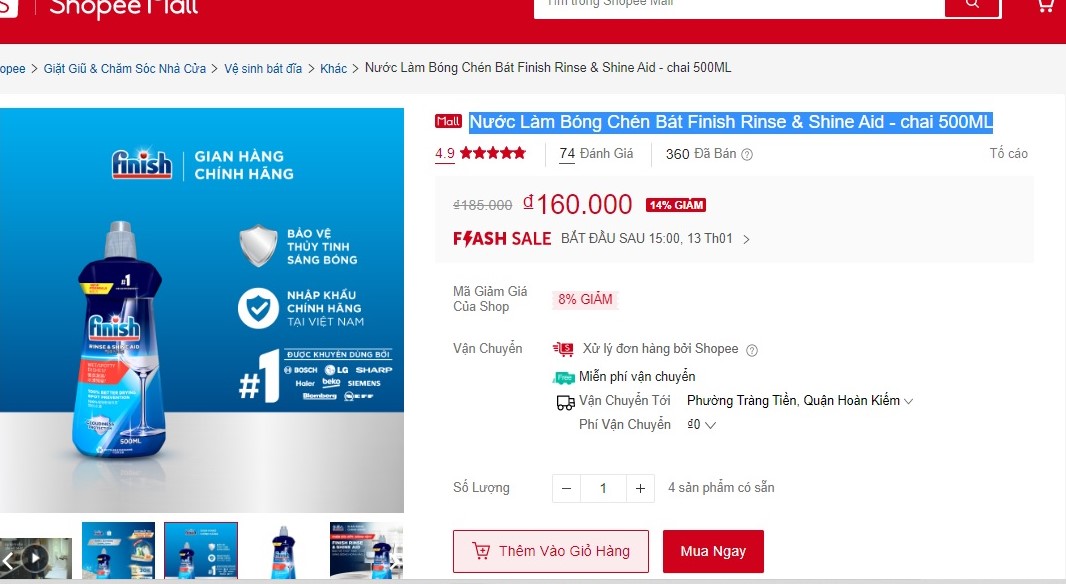Image resolution: width=1066 pixels, height=584 pixels.
Task: Show next thumbnails with right arrow
Action: 396,561
